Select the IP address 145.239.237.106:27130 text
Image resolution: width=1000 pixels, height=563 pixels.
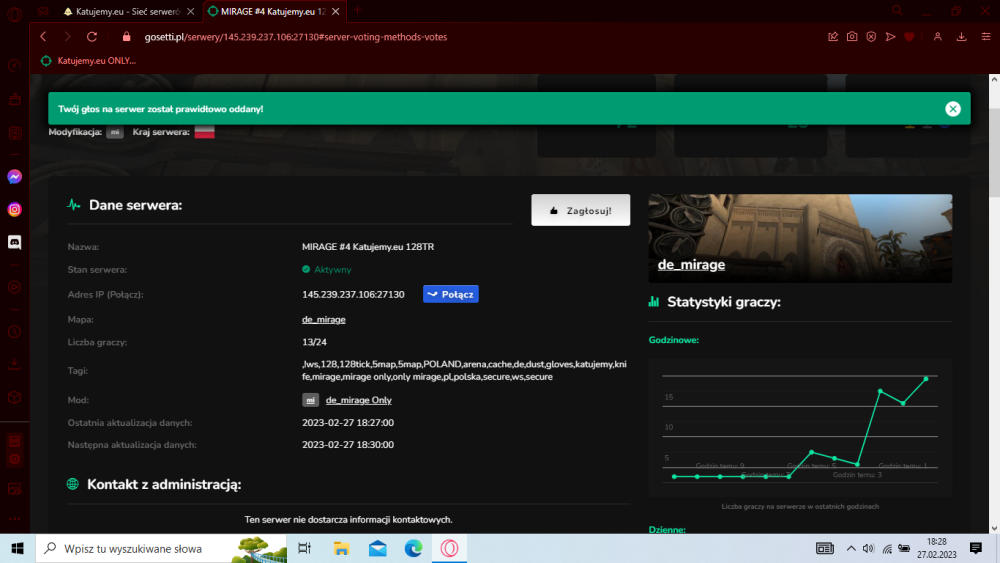pos(353,295)
